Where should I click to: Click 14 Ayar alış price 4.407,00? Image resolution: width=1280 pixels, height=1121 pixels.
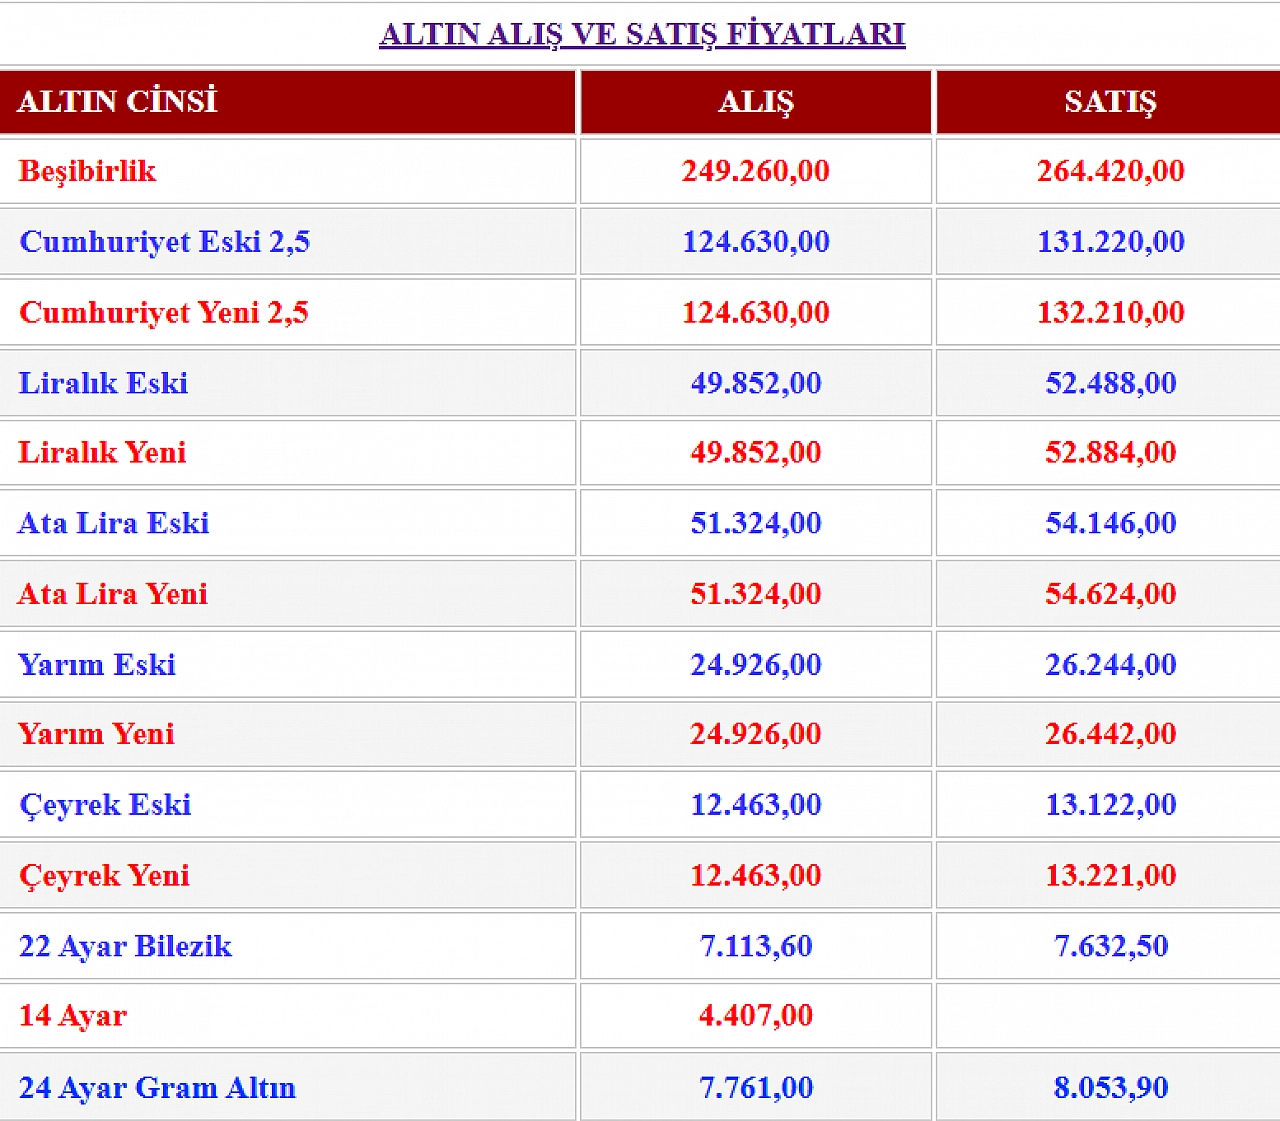pos(756,1016)
